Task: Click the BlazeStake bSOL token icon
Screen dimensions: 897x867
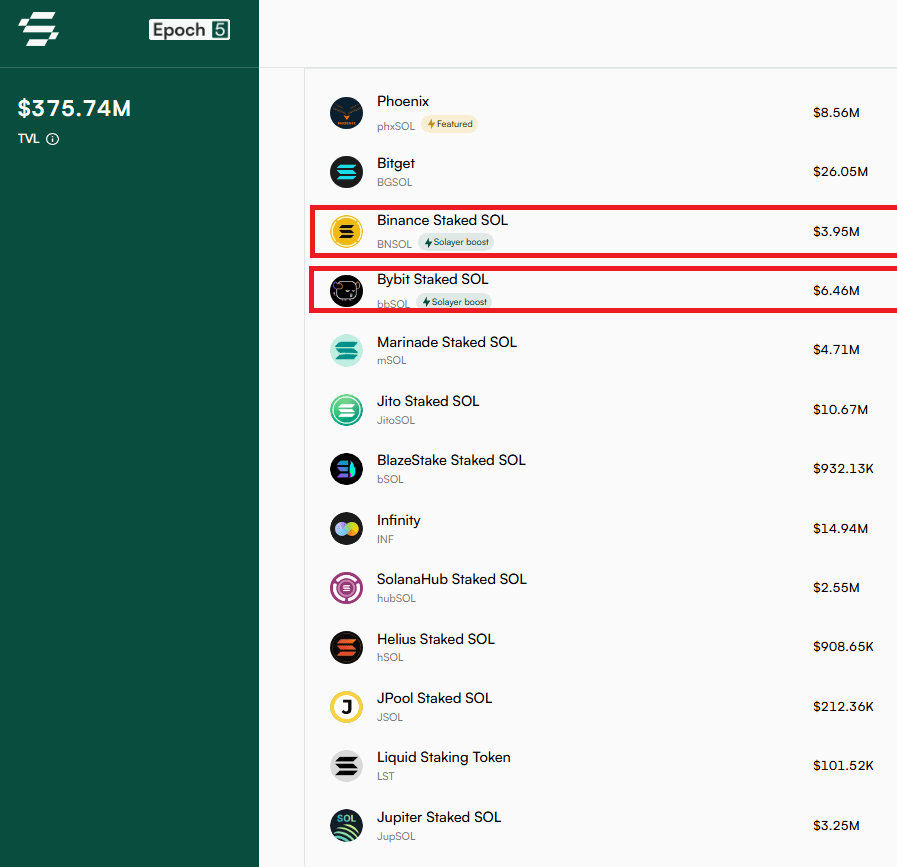Action: tap(346, 469)
